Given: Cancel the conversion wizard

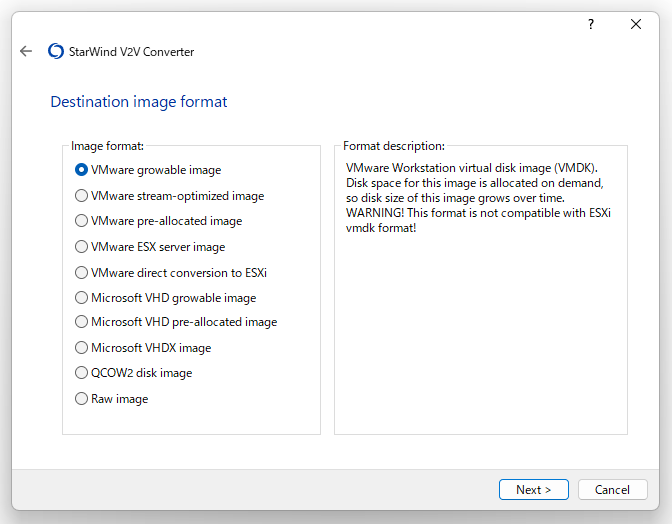Looking at the screenshot, I should pyautogui.click(x=612, y=489).
